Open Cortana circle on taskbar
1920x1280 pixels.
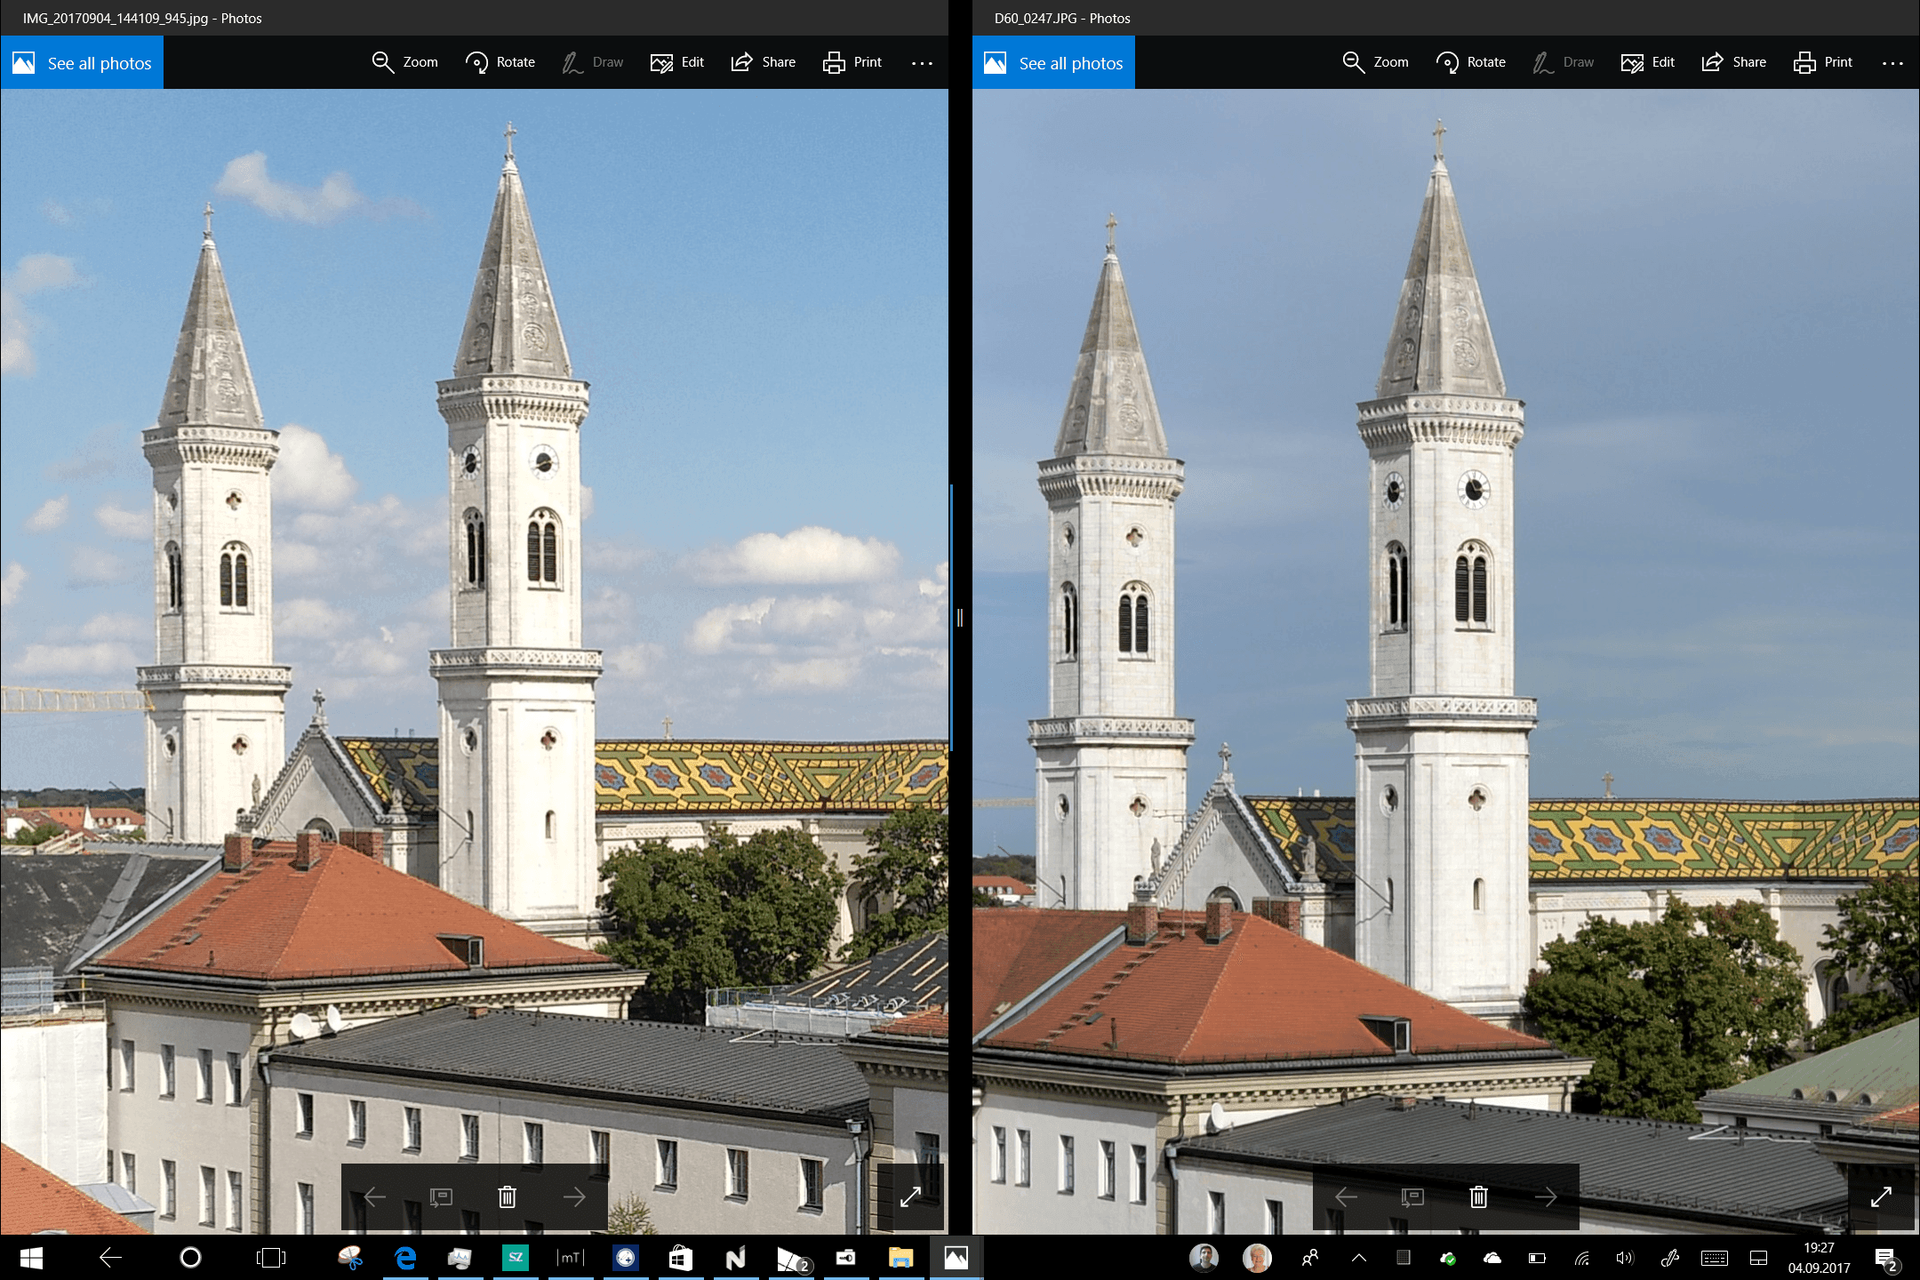[190, 1258]
